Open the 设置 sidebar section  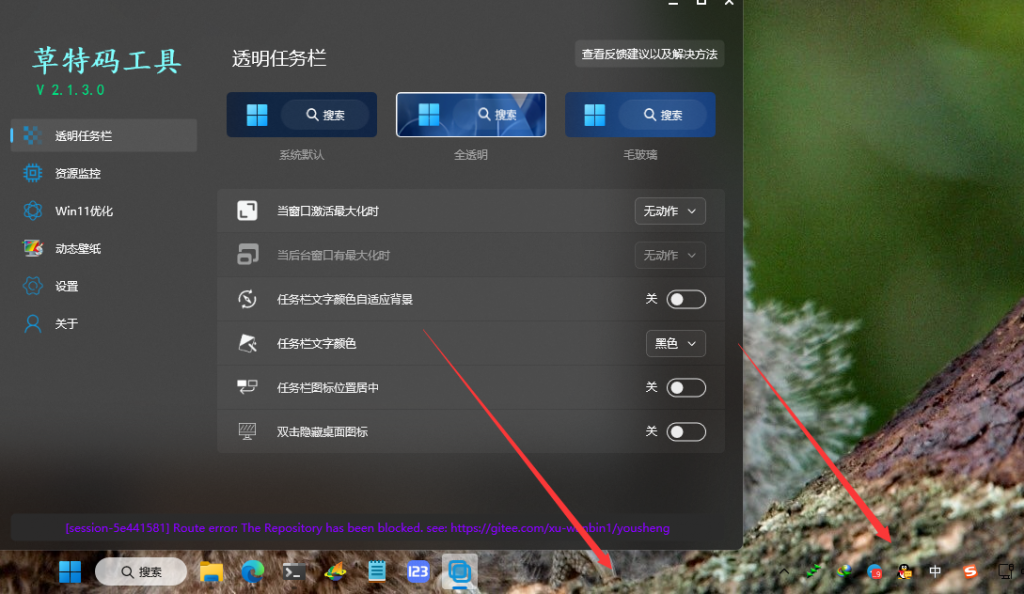[x=104, y=286]
